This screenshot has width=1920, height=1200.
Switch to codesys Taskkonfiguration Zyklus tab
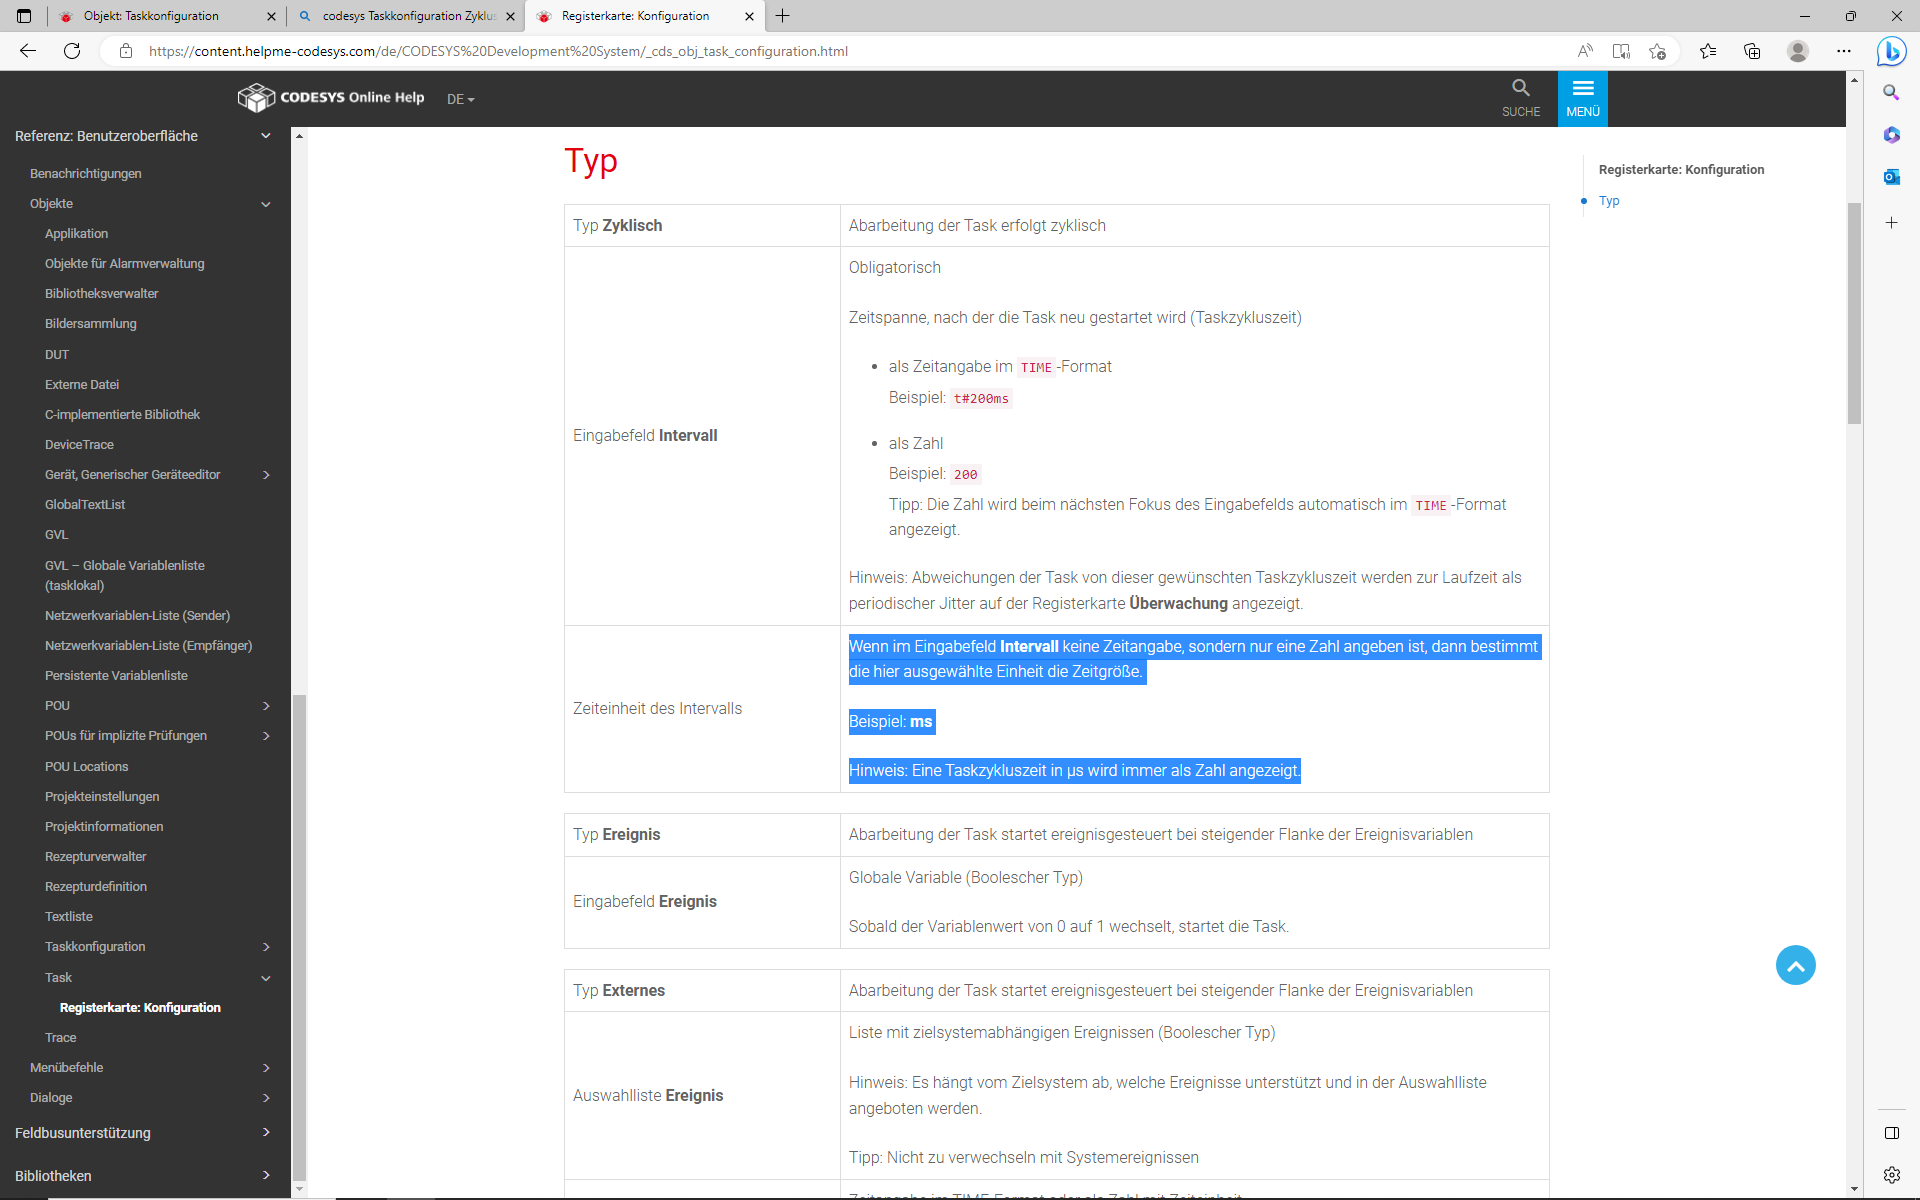coord(408,16)
